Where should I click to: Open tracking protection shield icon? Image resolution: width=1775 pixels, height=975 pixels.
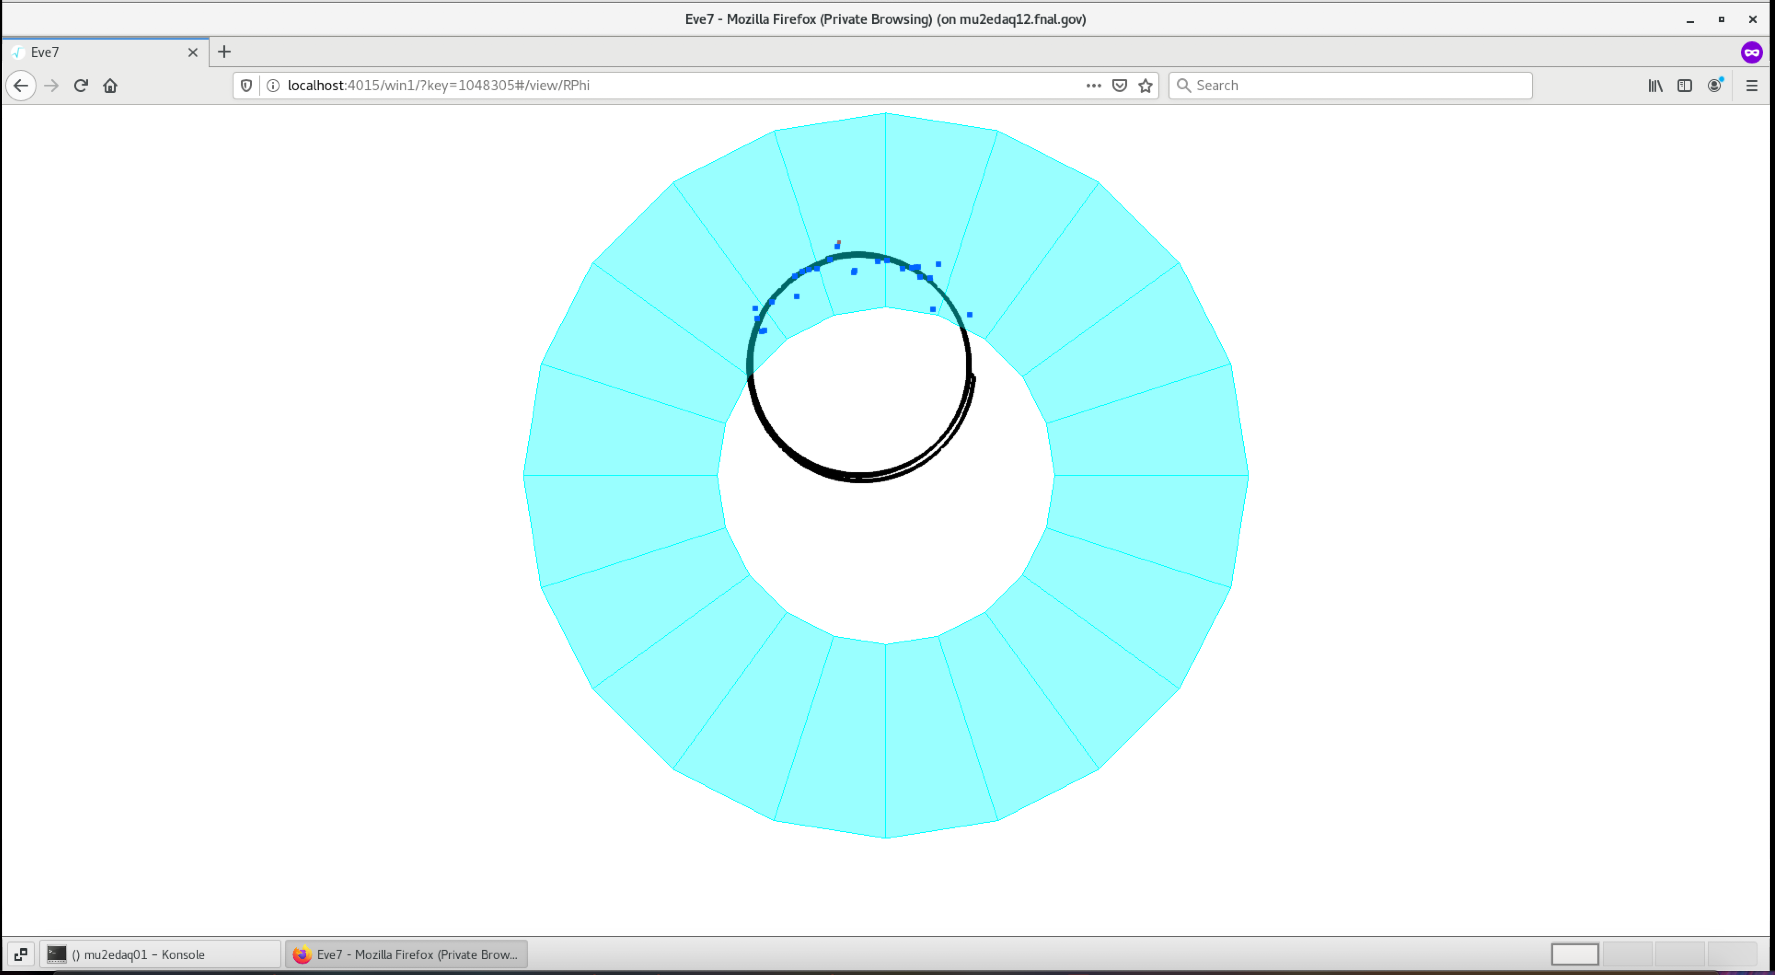[x=247, y=86]
